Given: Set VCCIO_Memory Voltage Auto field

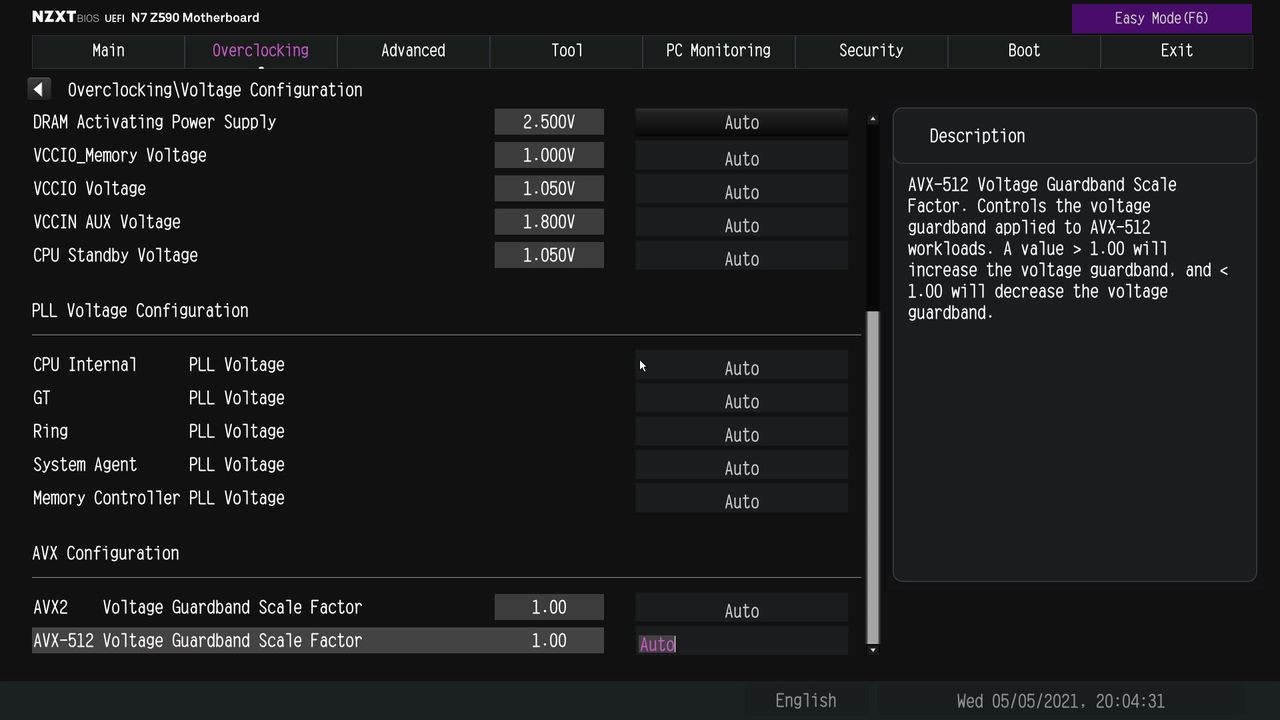Looking at the screenshot, I should click(x=742, y=157).
